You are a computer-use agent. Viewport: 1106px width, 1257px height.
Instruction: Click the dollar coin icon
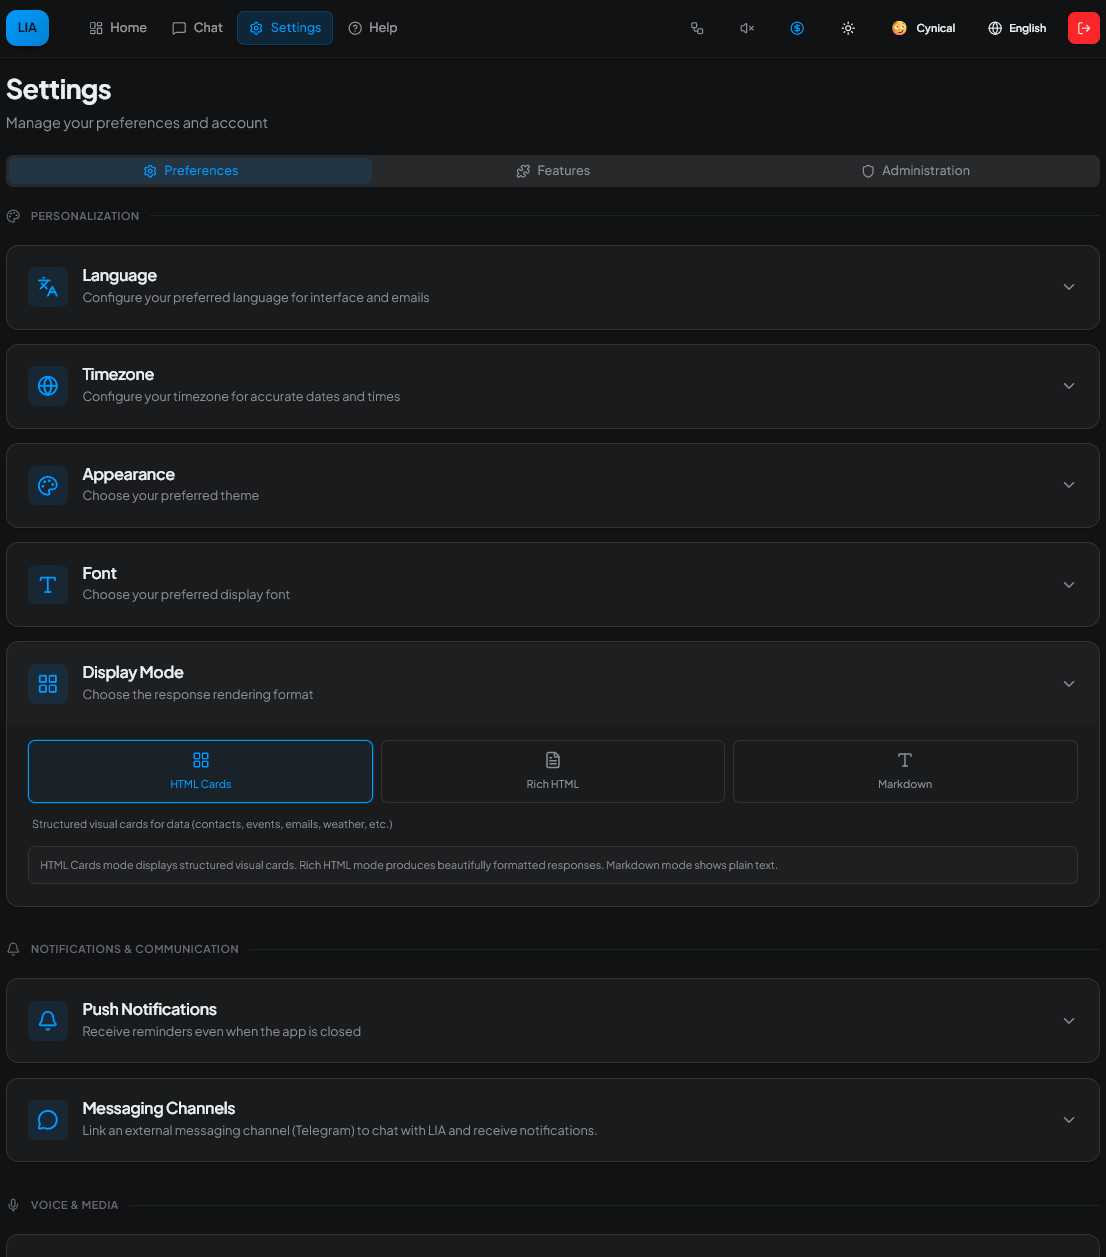797,28
